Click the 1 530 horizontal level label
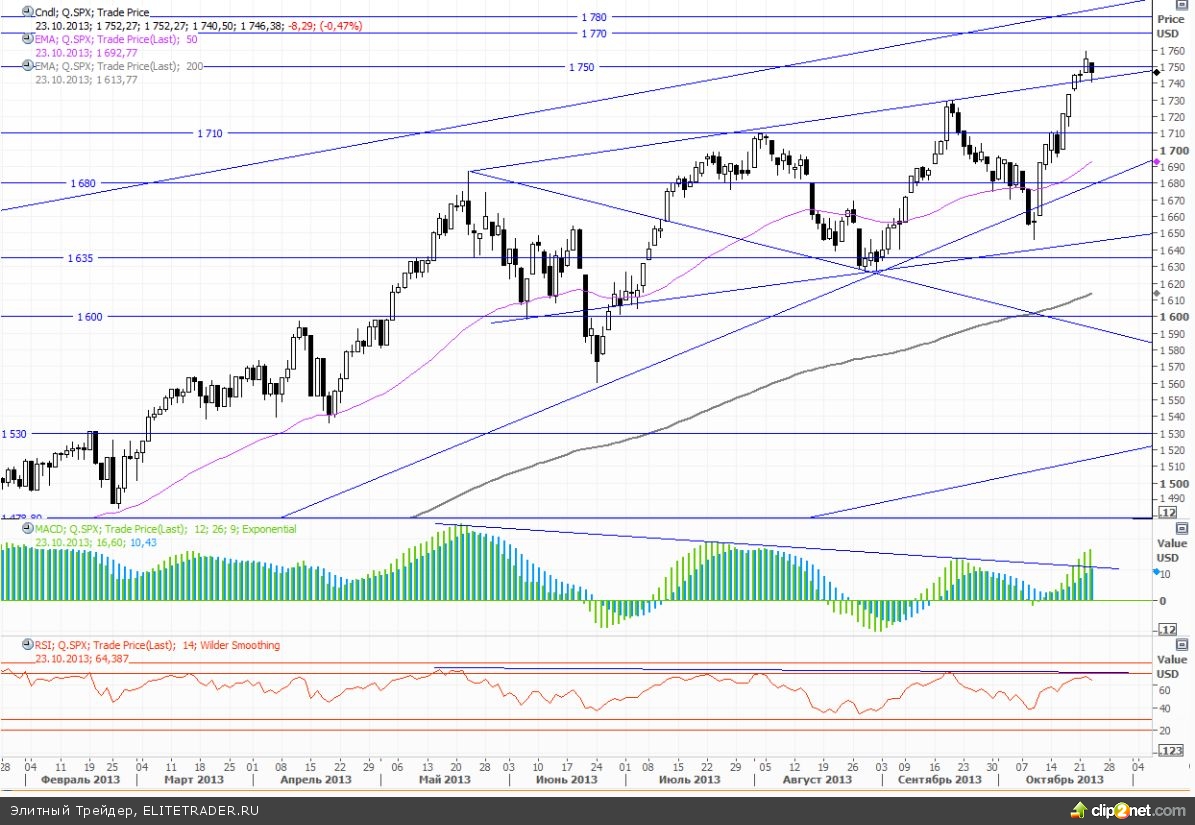This screenshot has height=825, width=1195. [14, 434]
